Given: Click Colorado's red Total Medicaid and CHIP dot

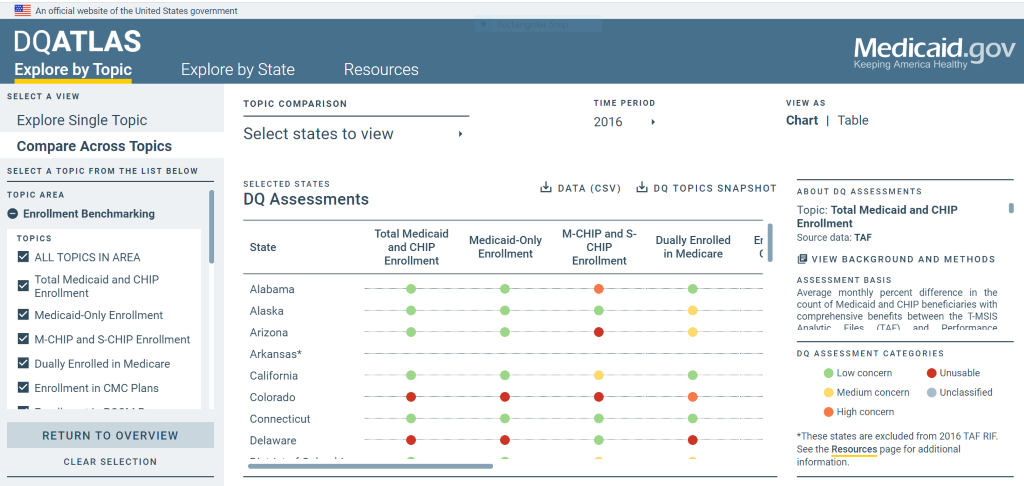Looking at the screenshot, I should (x=411, y=397).
